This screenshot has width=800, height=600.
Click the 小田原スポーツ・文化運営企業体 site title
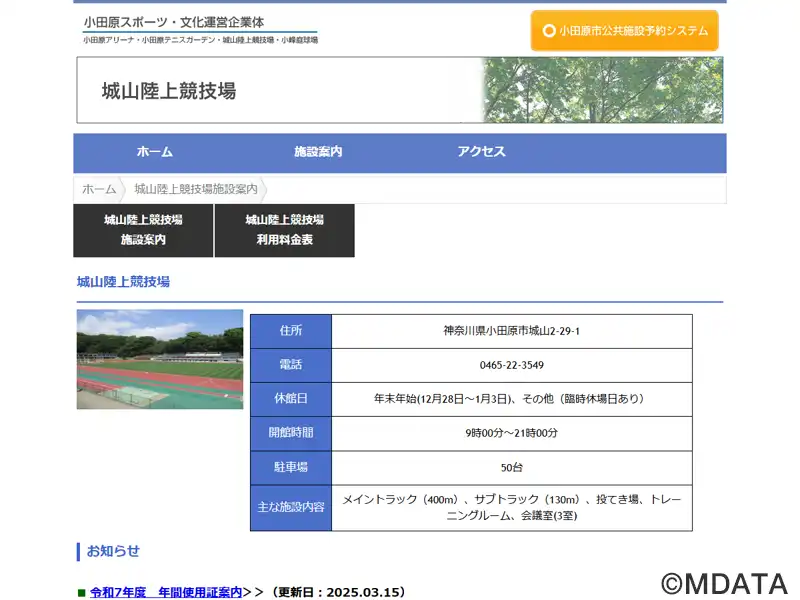click(174, 21)
